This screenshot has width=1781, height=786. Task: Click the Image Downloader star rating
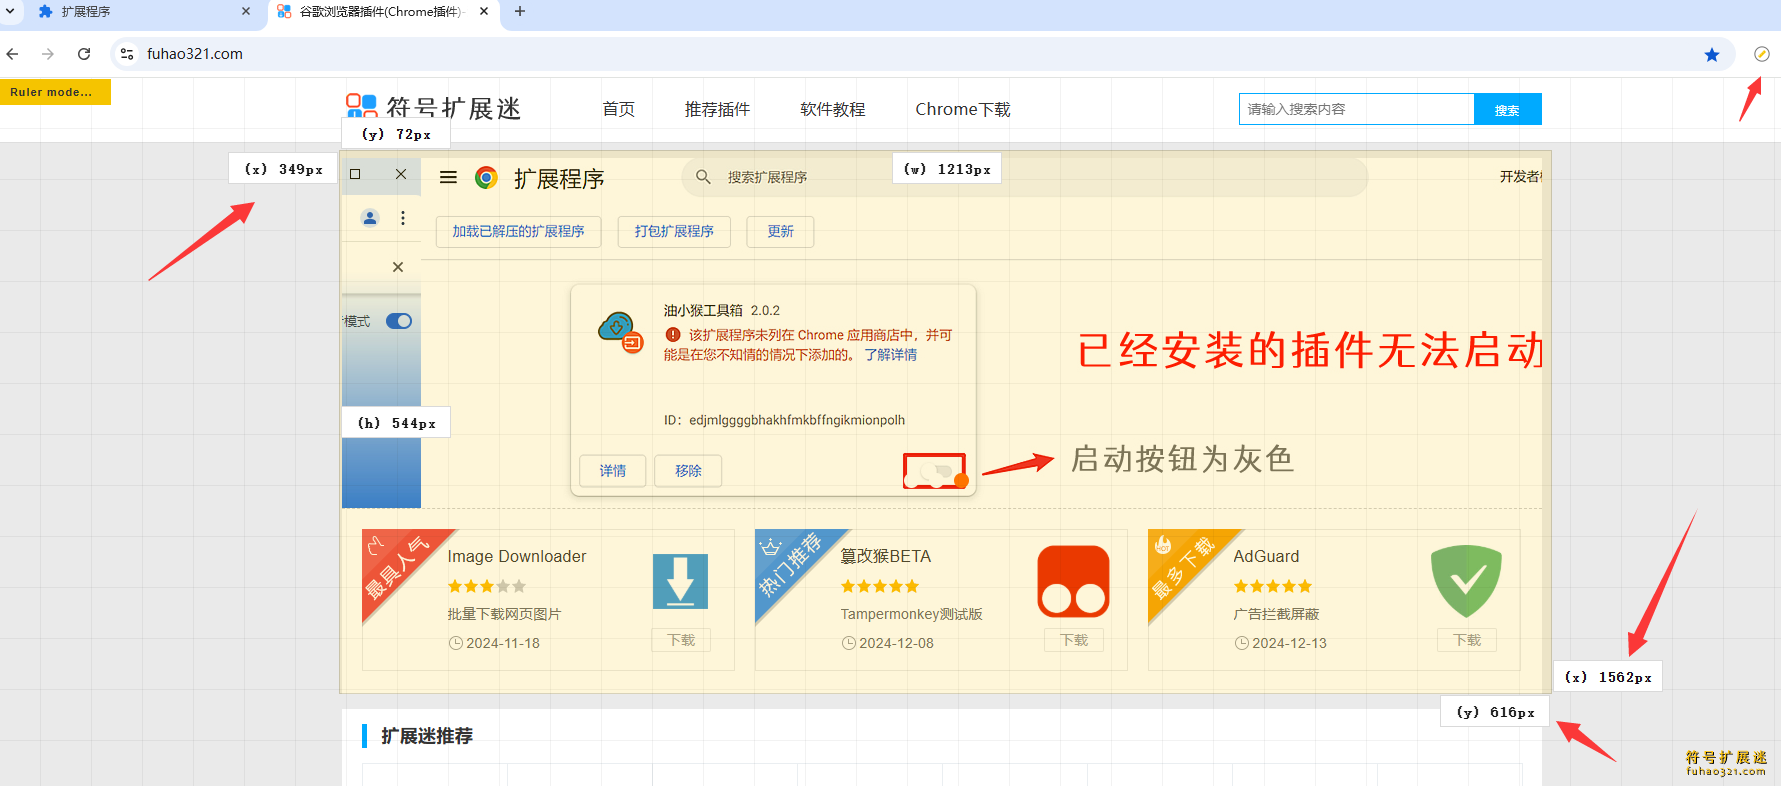tap(487, 586)
